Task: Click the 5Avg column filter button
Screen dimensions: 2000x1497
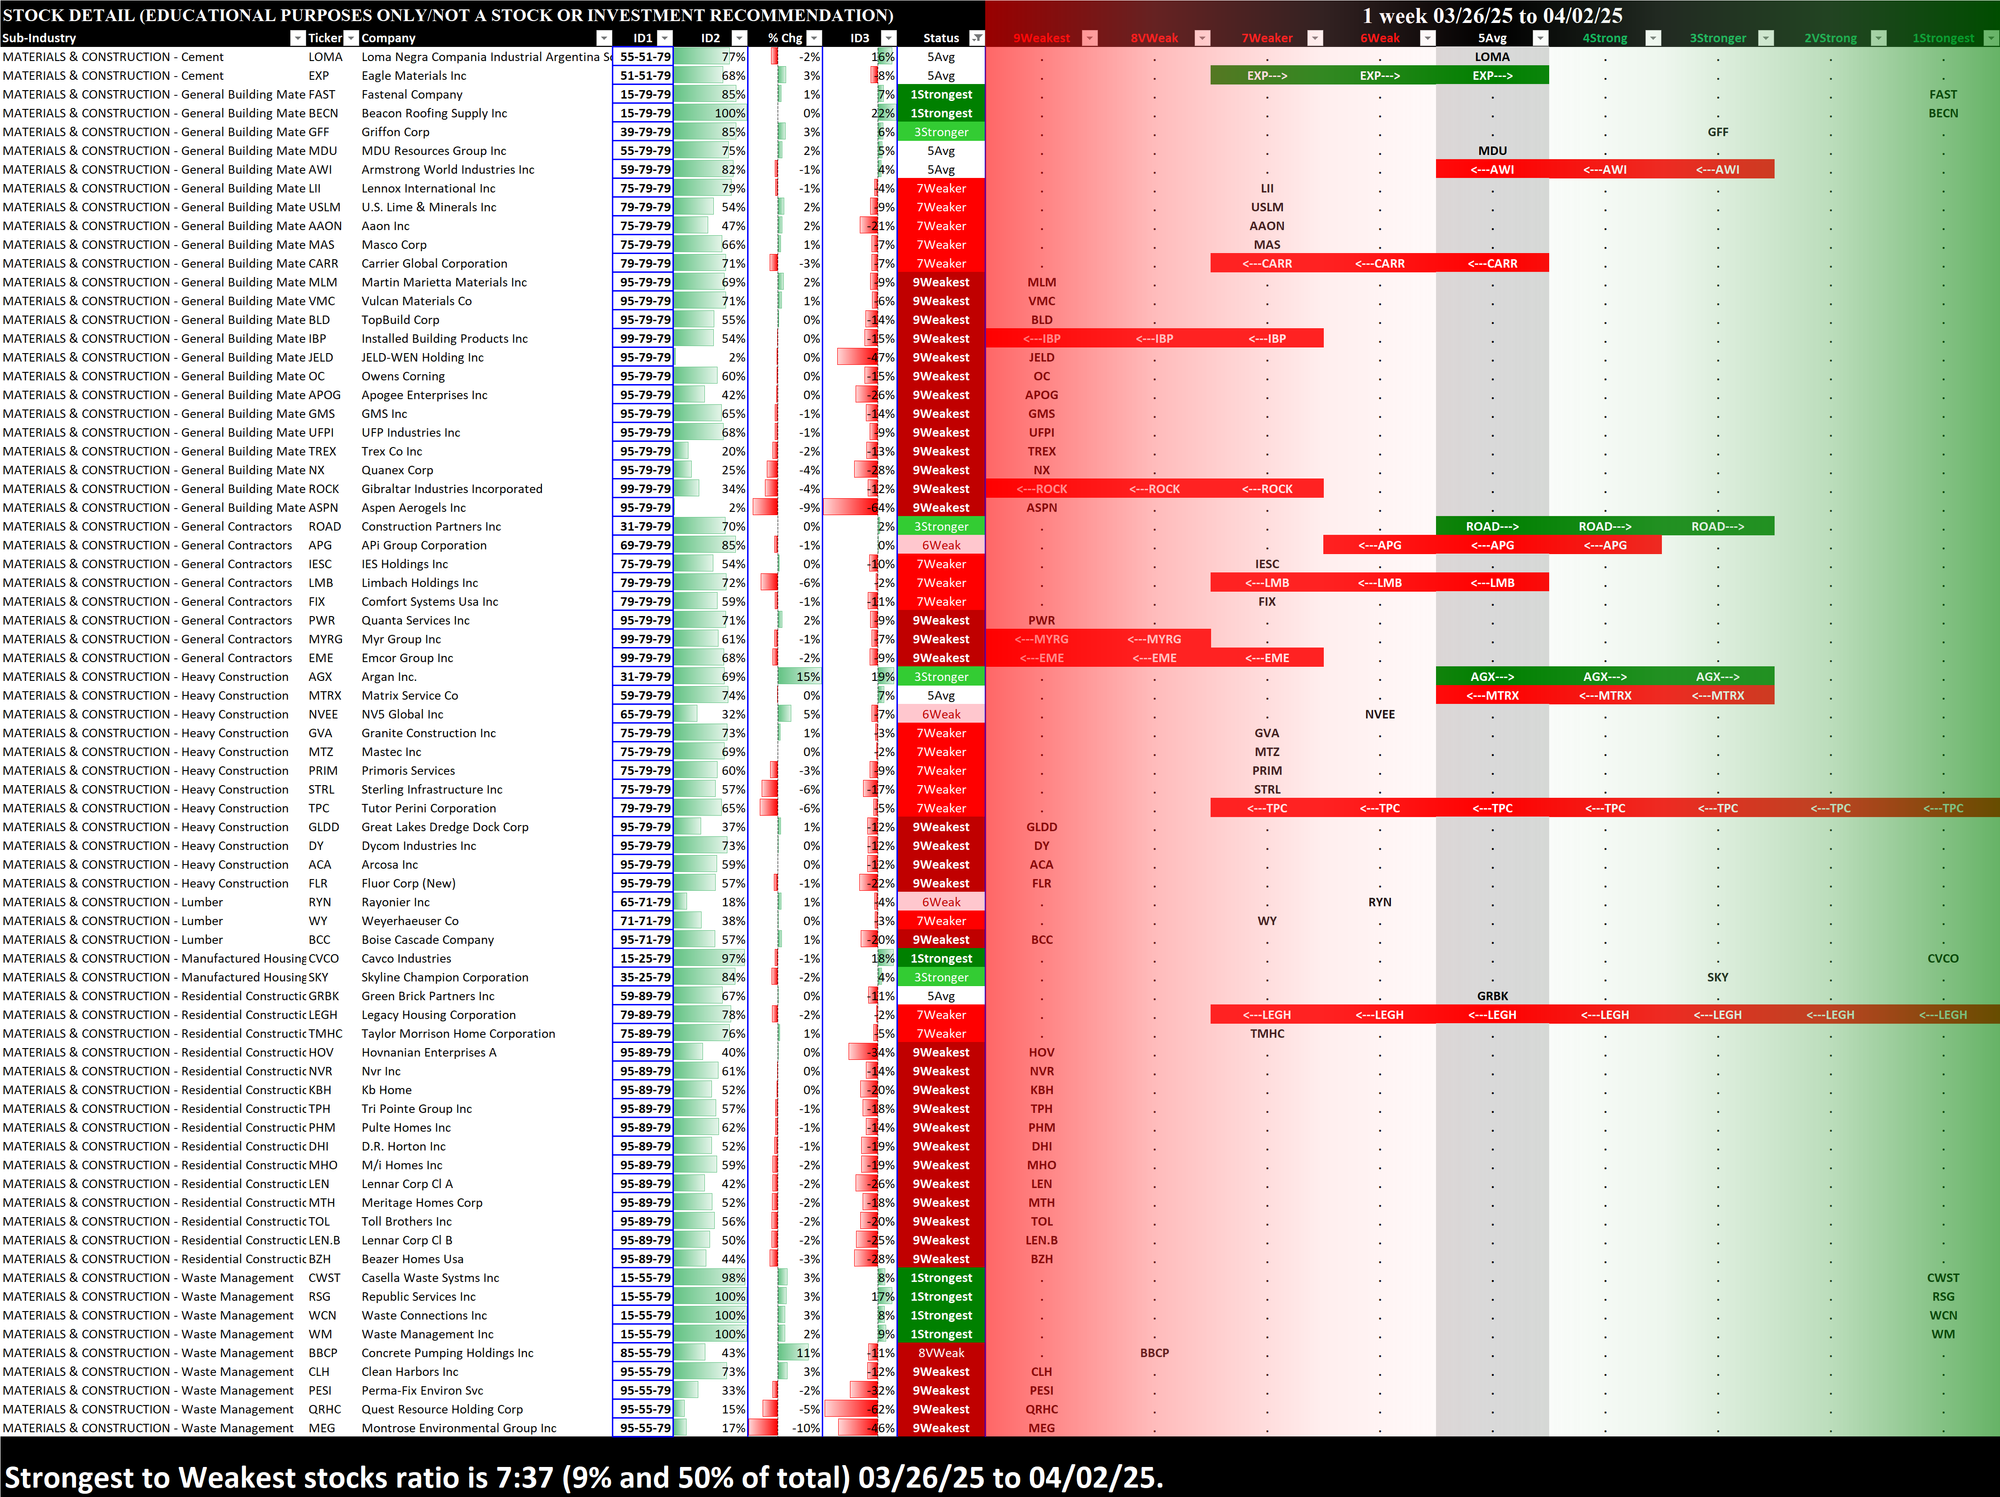Action: point(1540,38)
